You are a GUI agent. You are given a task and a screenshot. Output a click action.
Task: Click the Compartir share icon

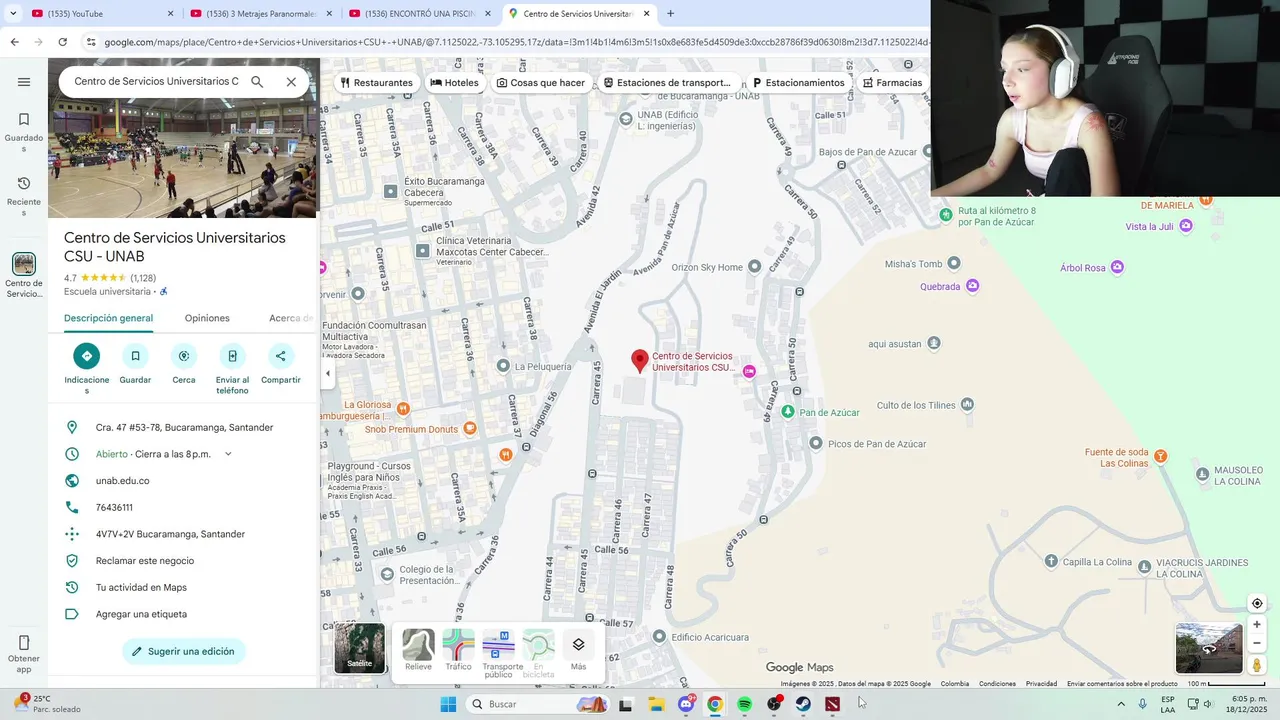(280, 355)
